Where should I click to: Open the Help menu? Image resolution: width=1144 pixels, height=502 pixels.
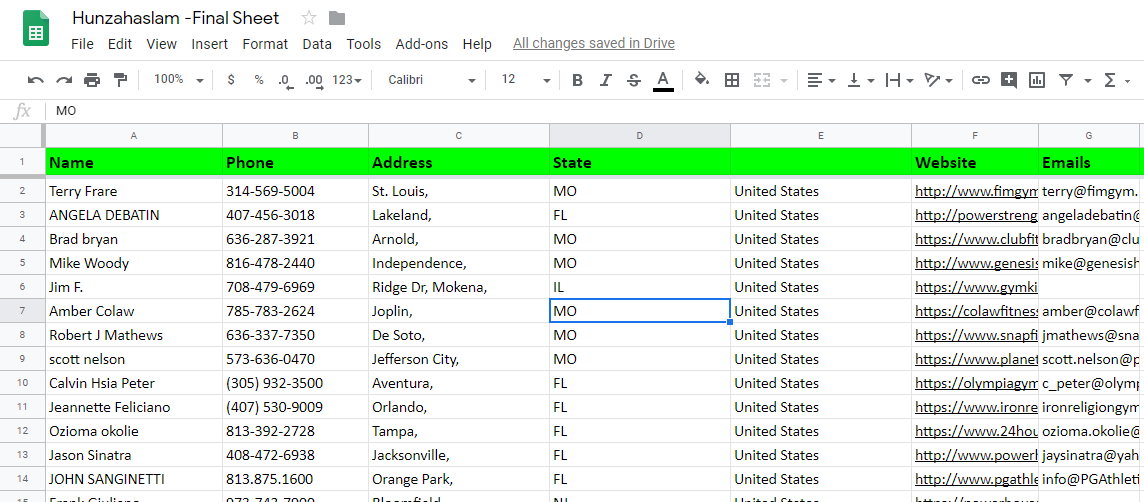point(477,44)
